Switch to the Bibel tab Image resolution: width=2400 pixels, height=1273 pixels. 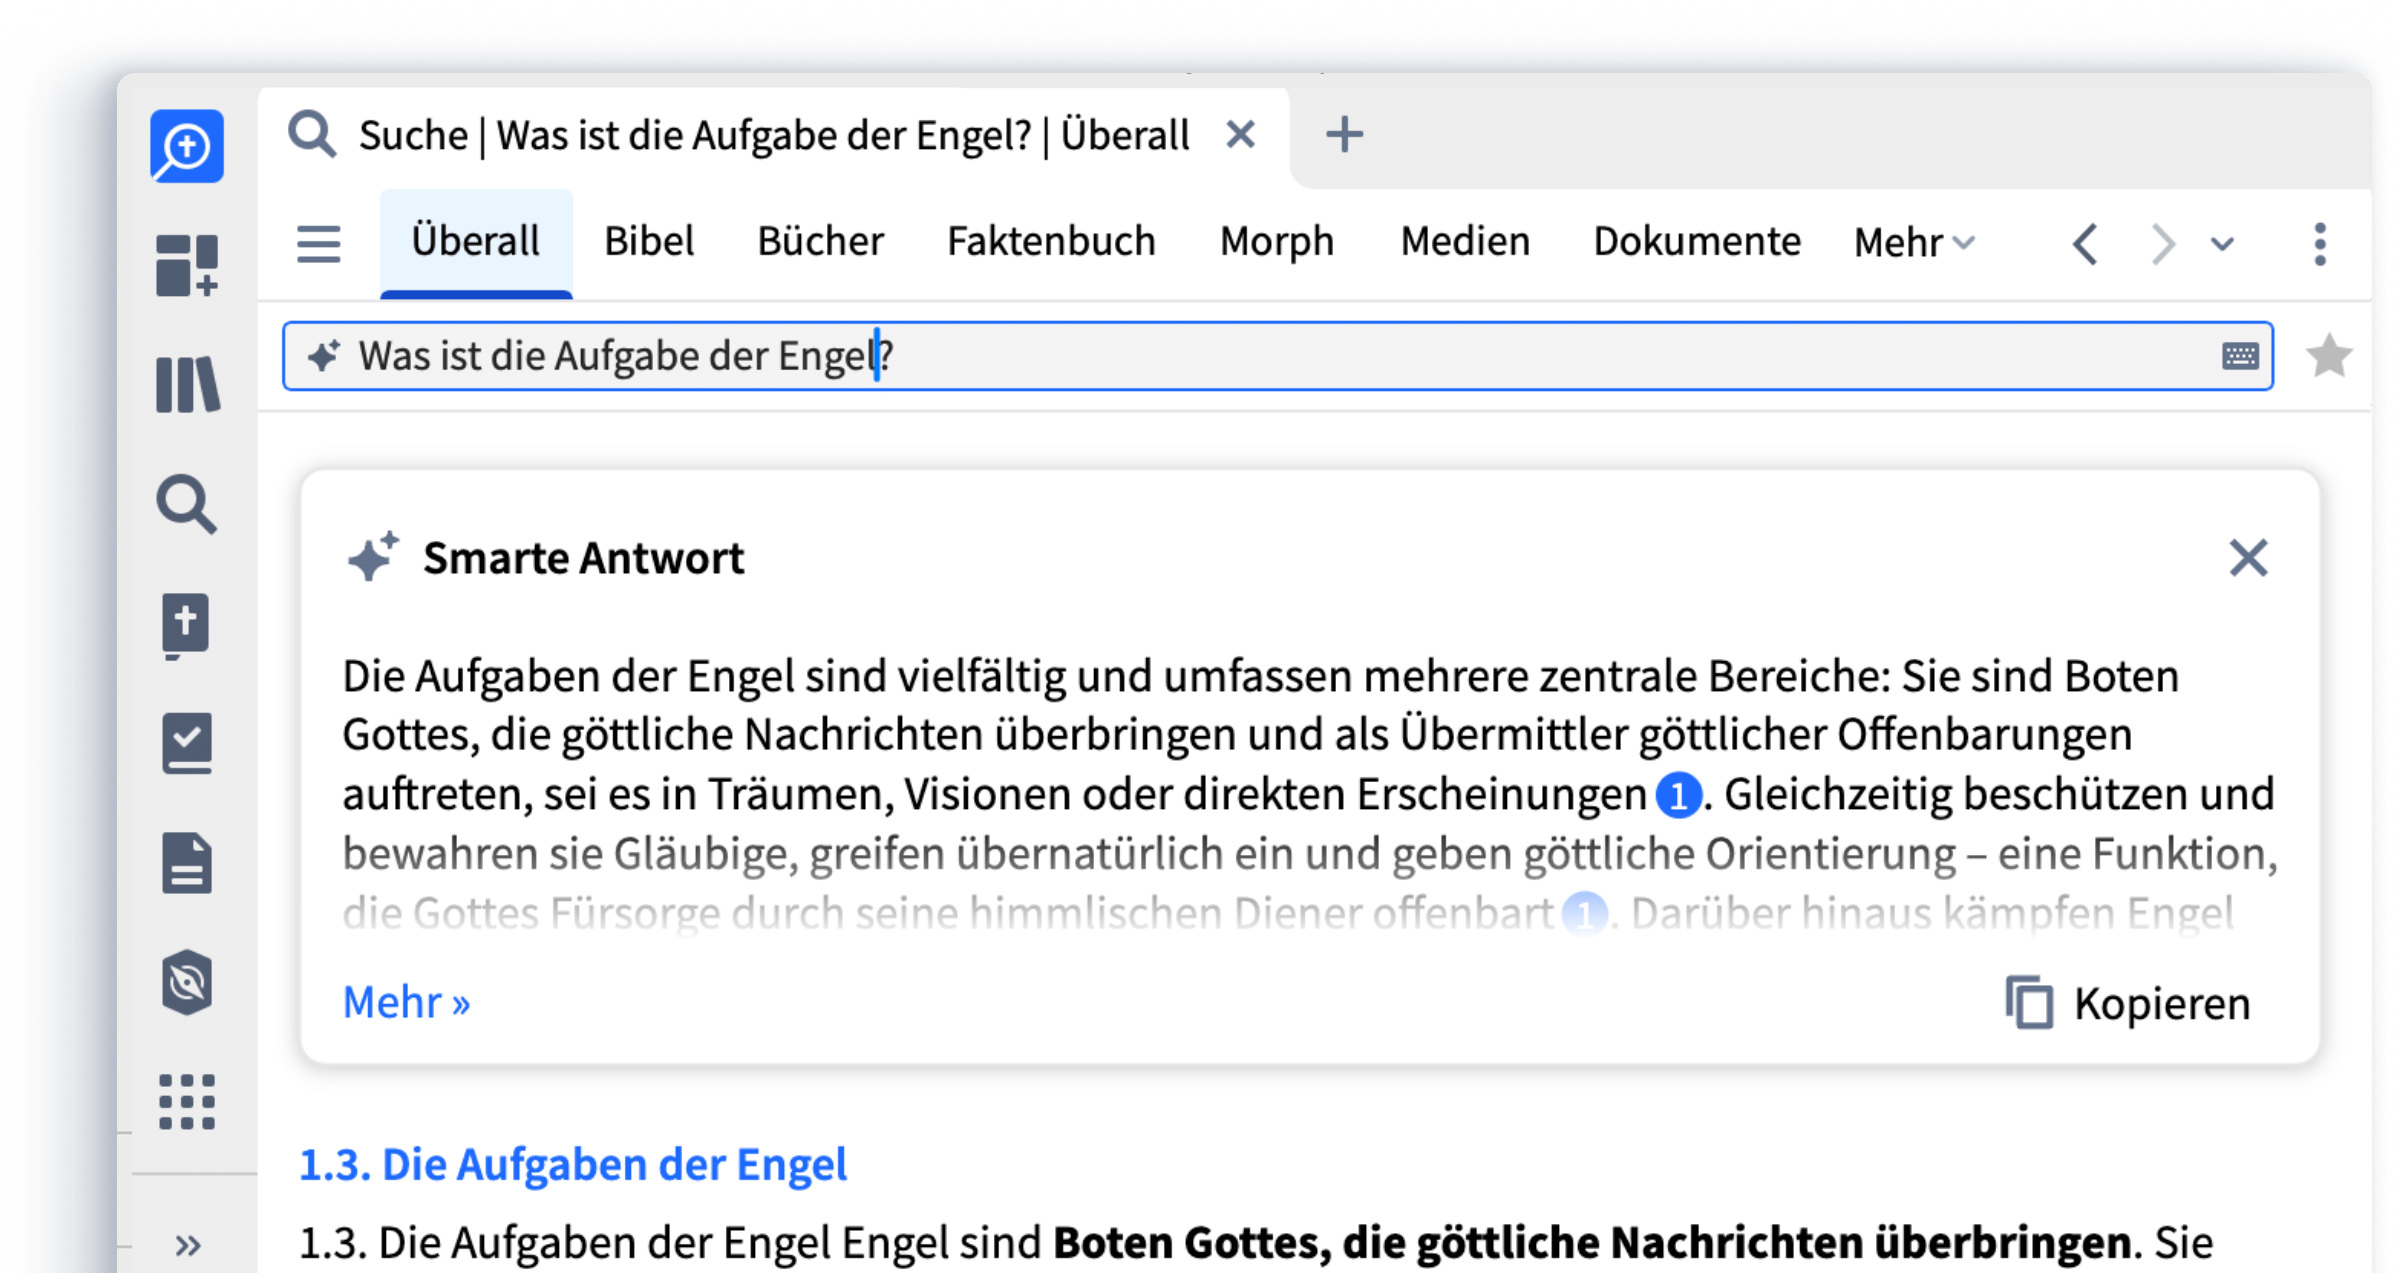pos(648,242)
